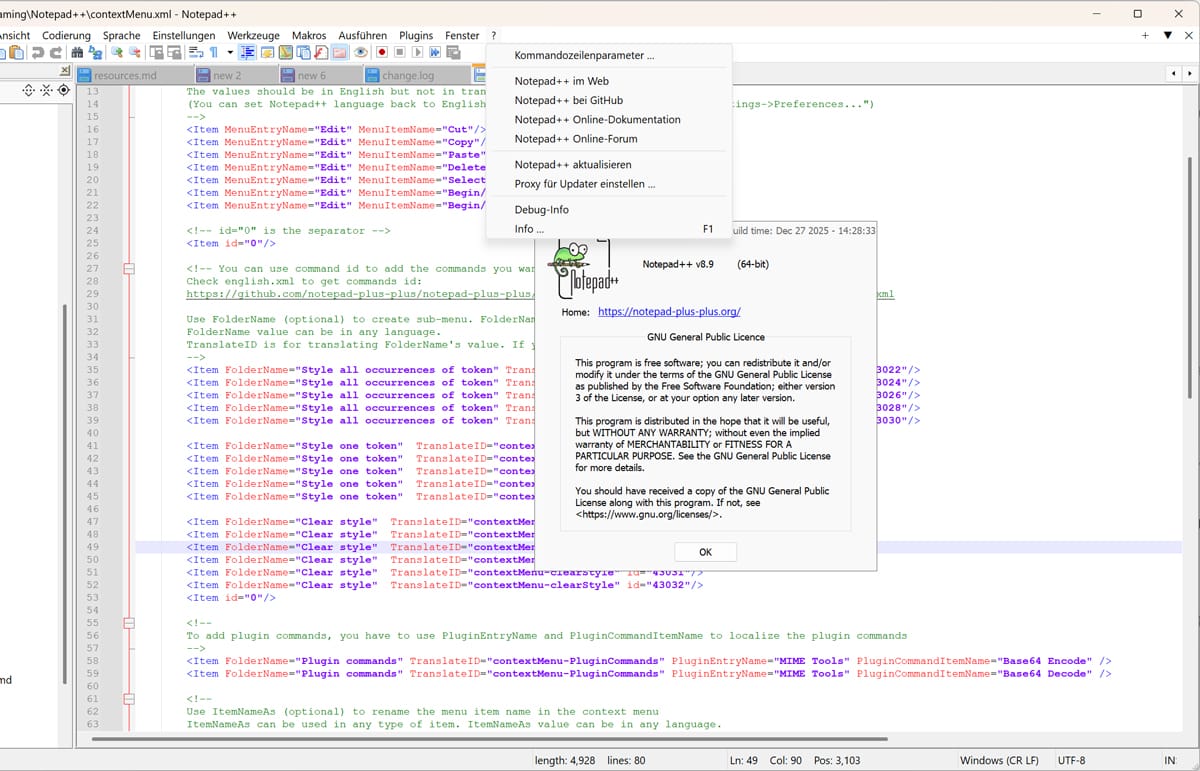Collapse the fold marker at line 55

[x=130, y=622]
